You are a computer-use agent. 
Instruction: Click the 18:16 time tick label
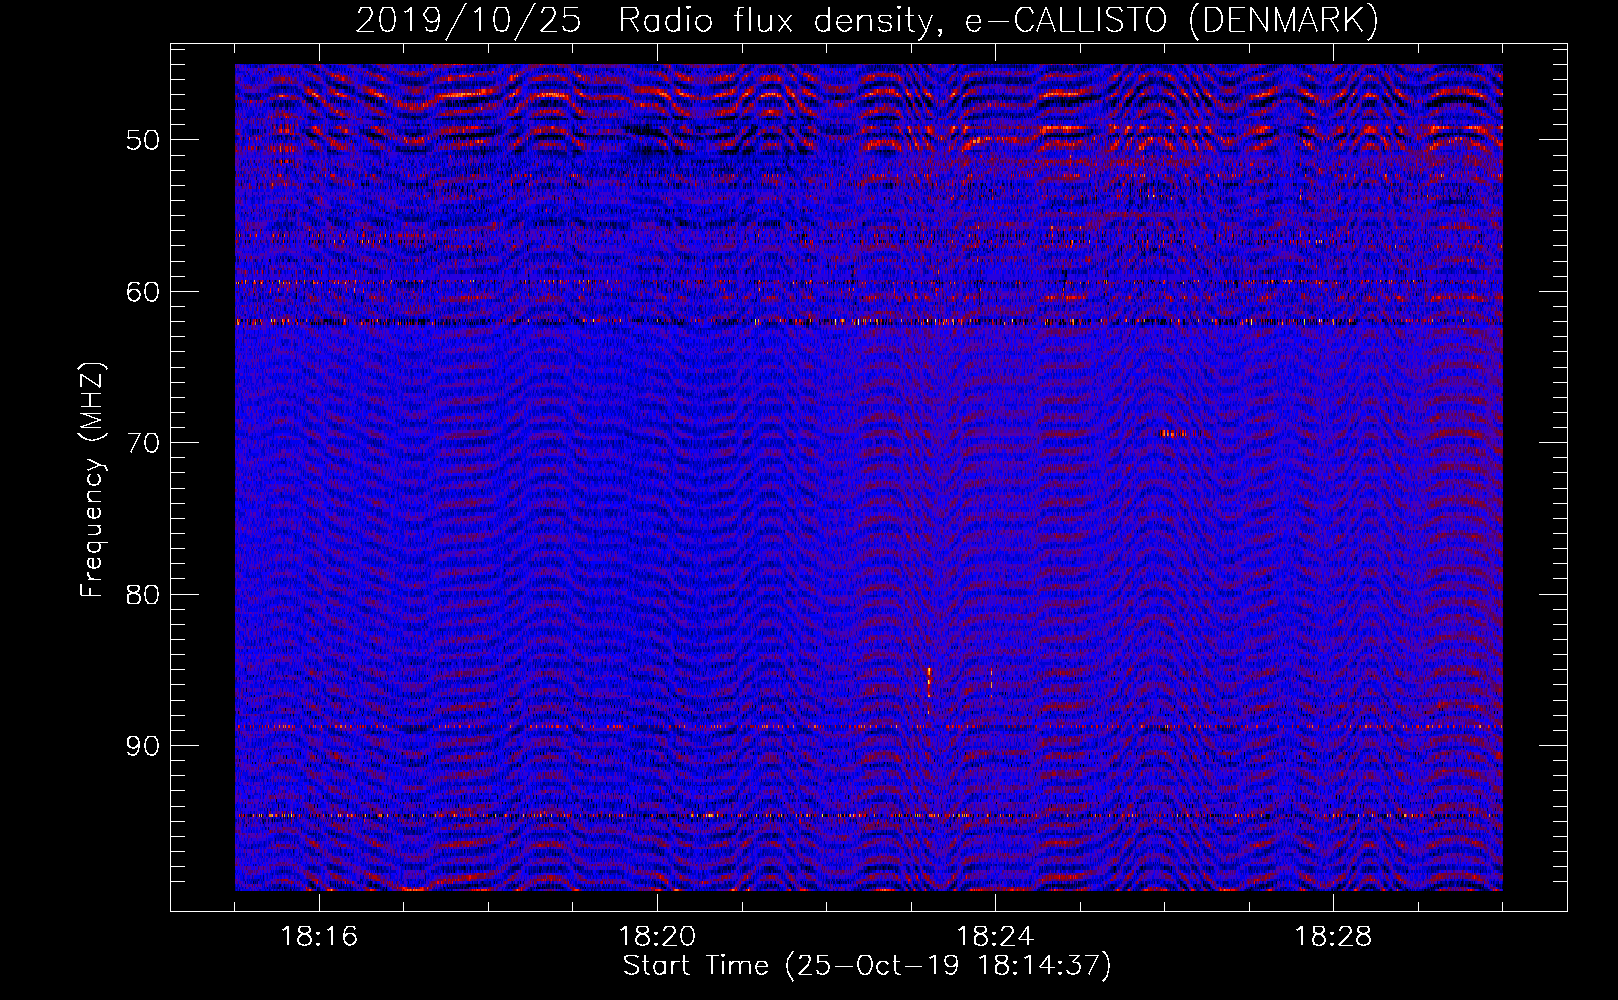click(x=319, y=937)
